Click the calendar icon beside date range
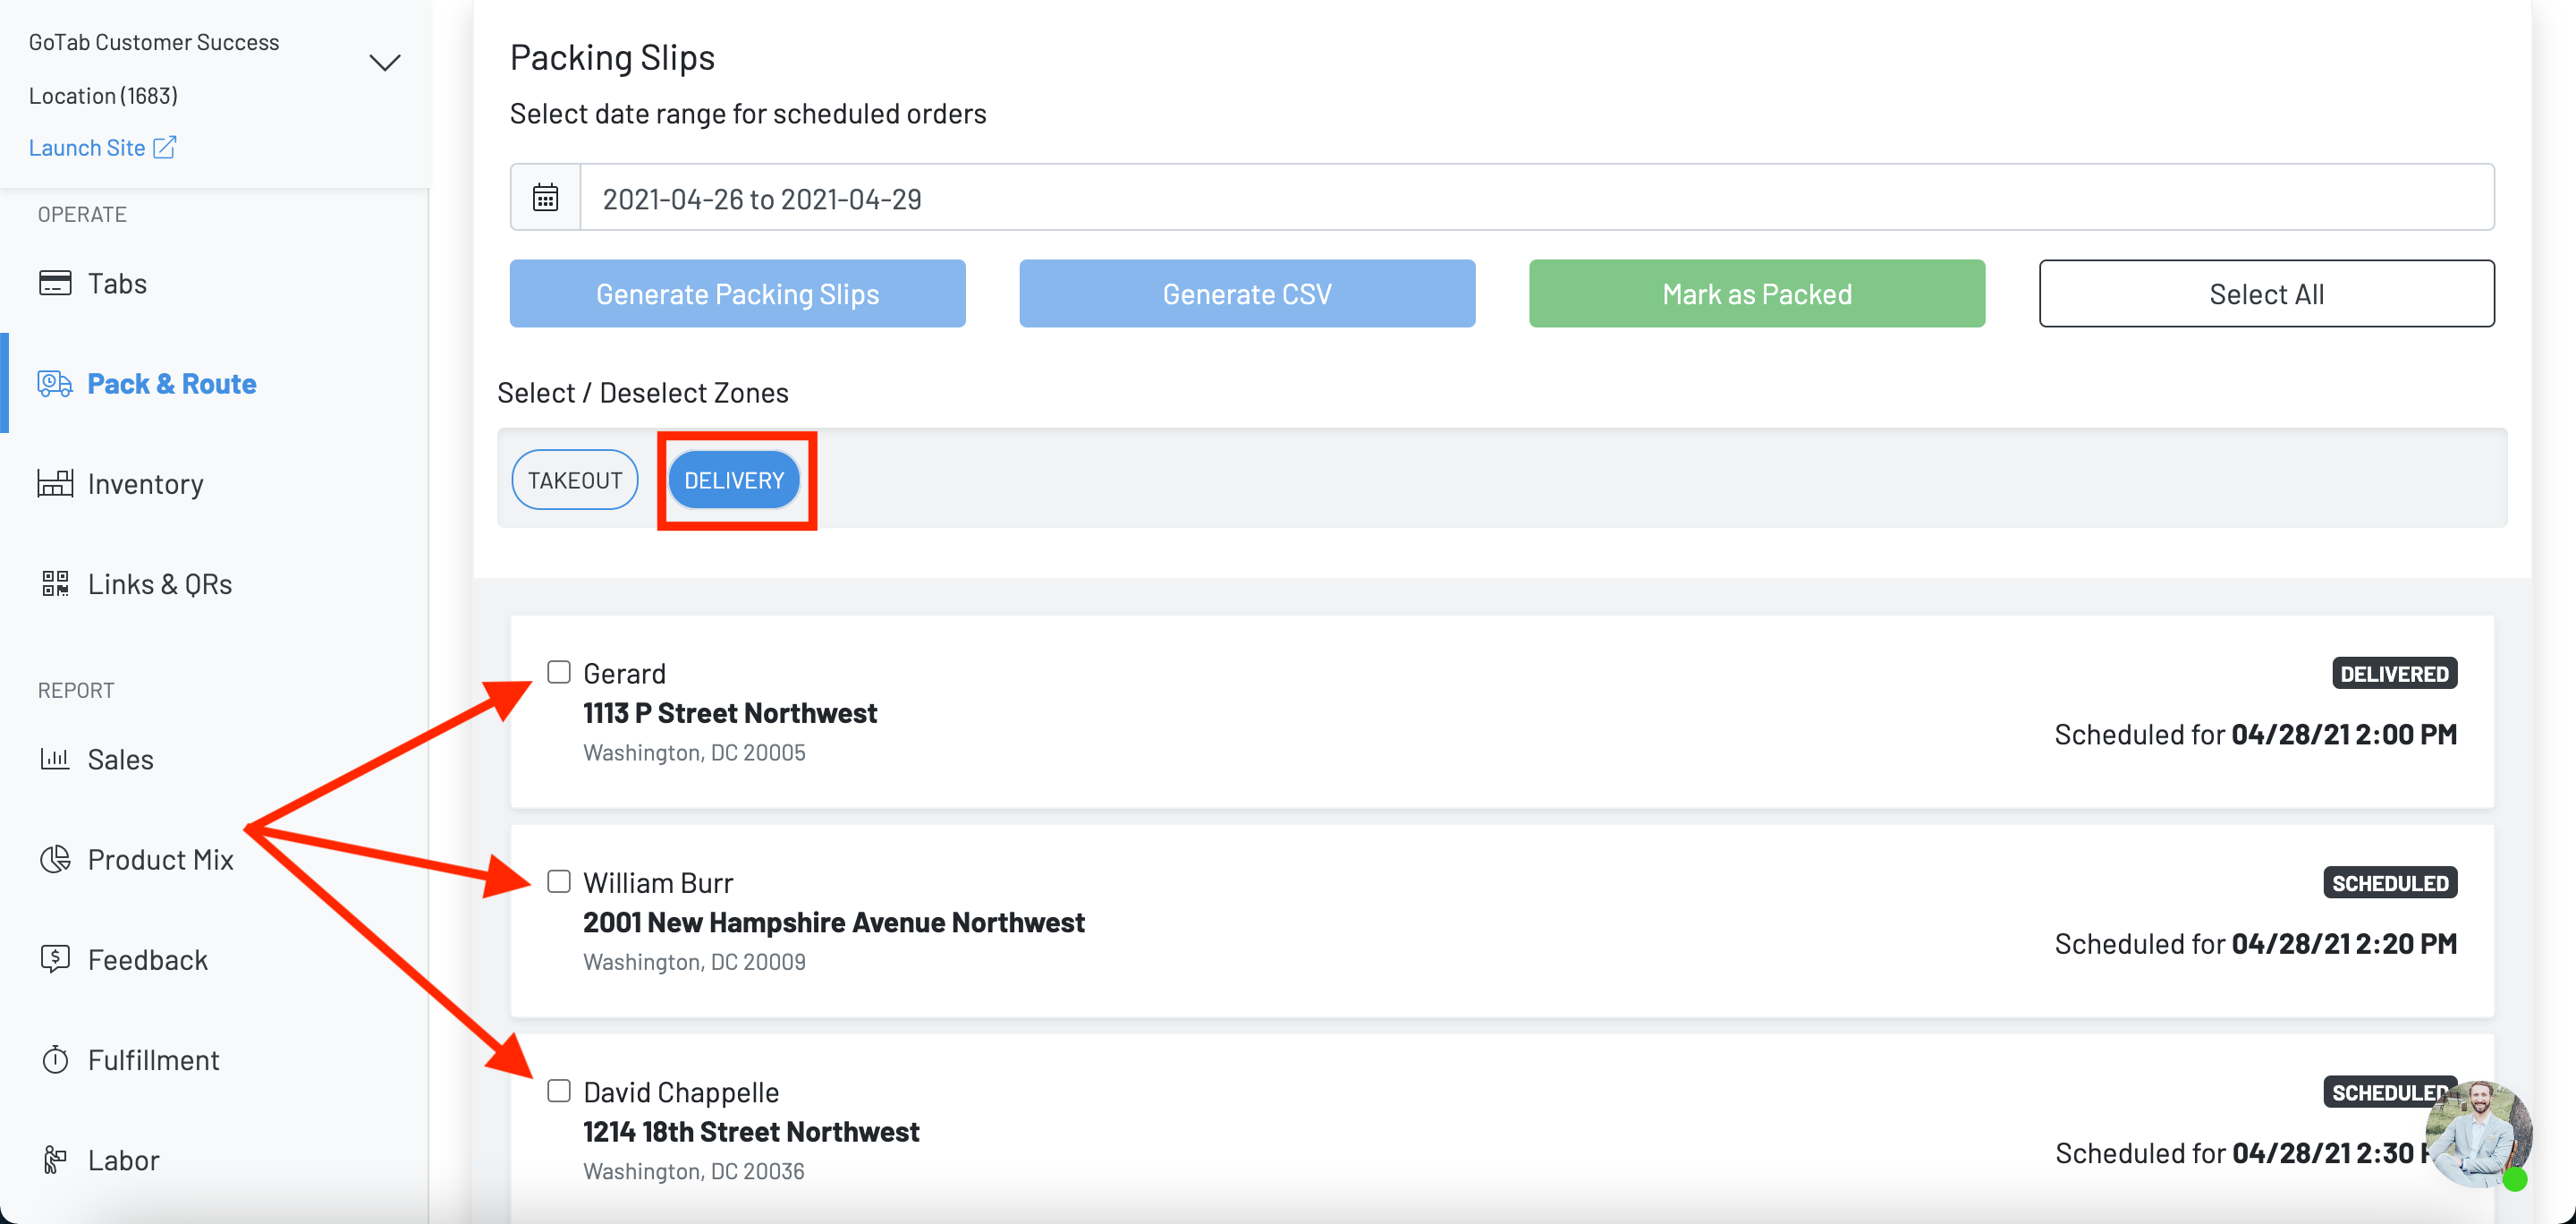The width and height of the screenshot is (2576, 1224). 545,198
